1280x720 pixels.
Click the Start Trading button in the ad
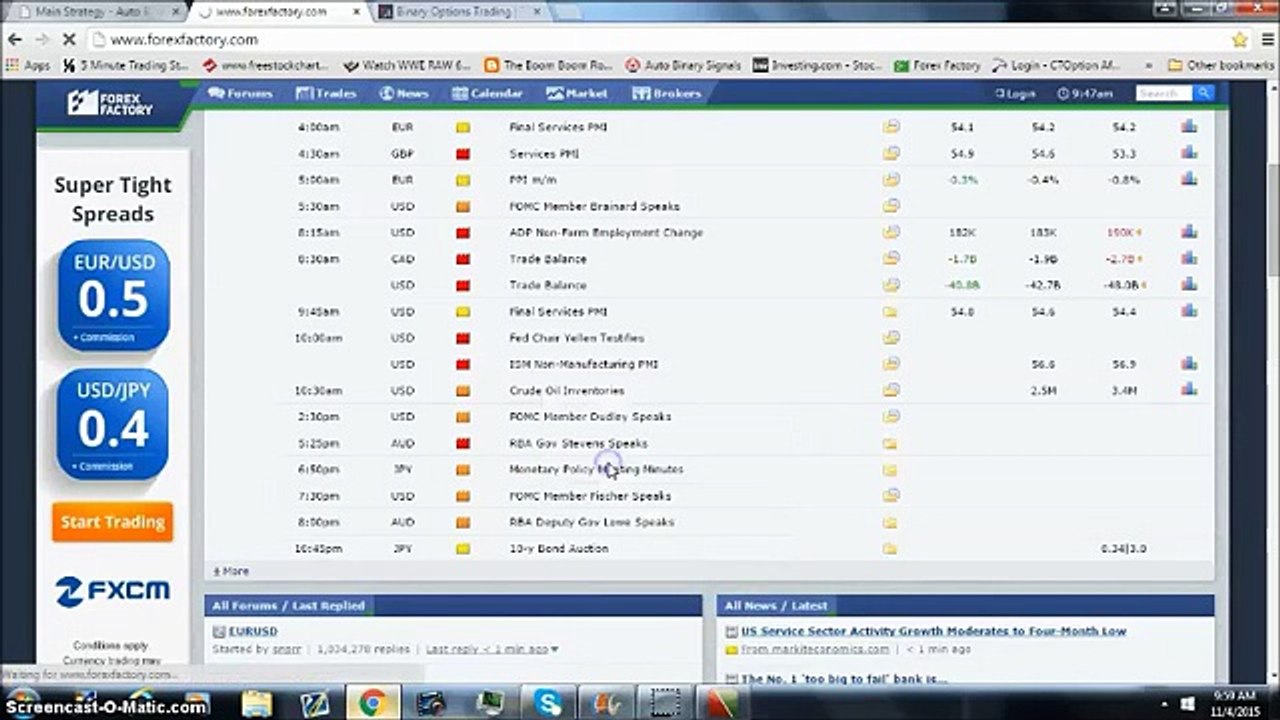pyautogui.click(x=112, y=522)
